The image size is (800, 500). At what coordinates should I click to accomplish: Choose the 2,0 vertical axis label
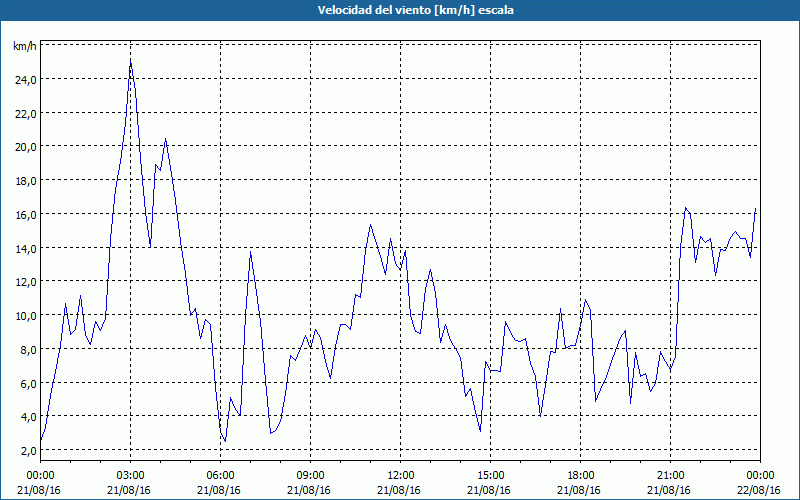click(x=28, y=451)
